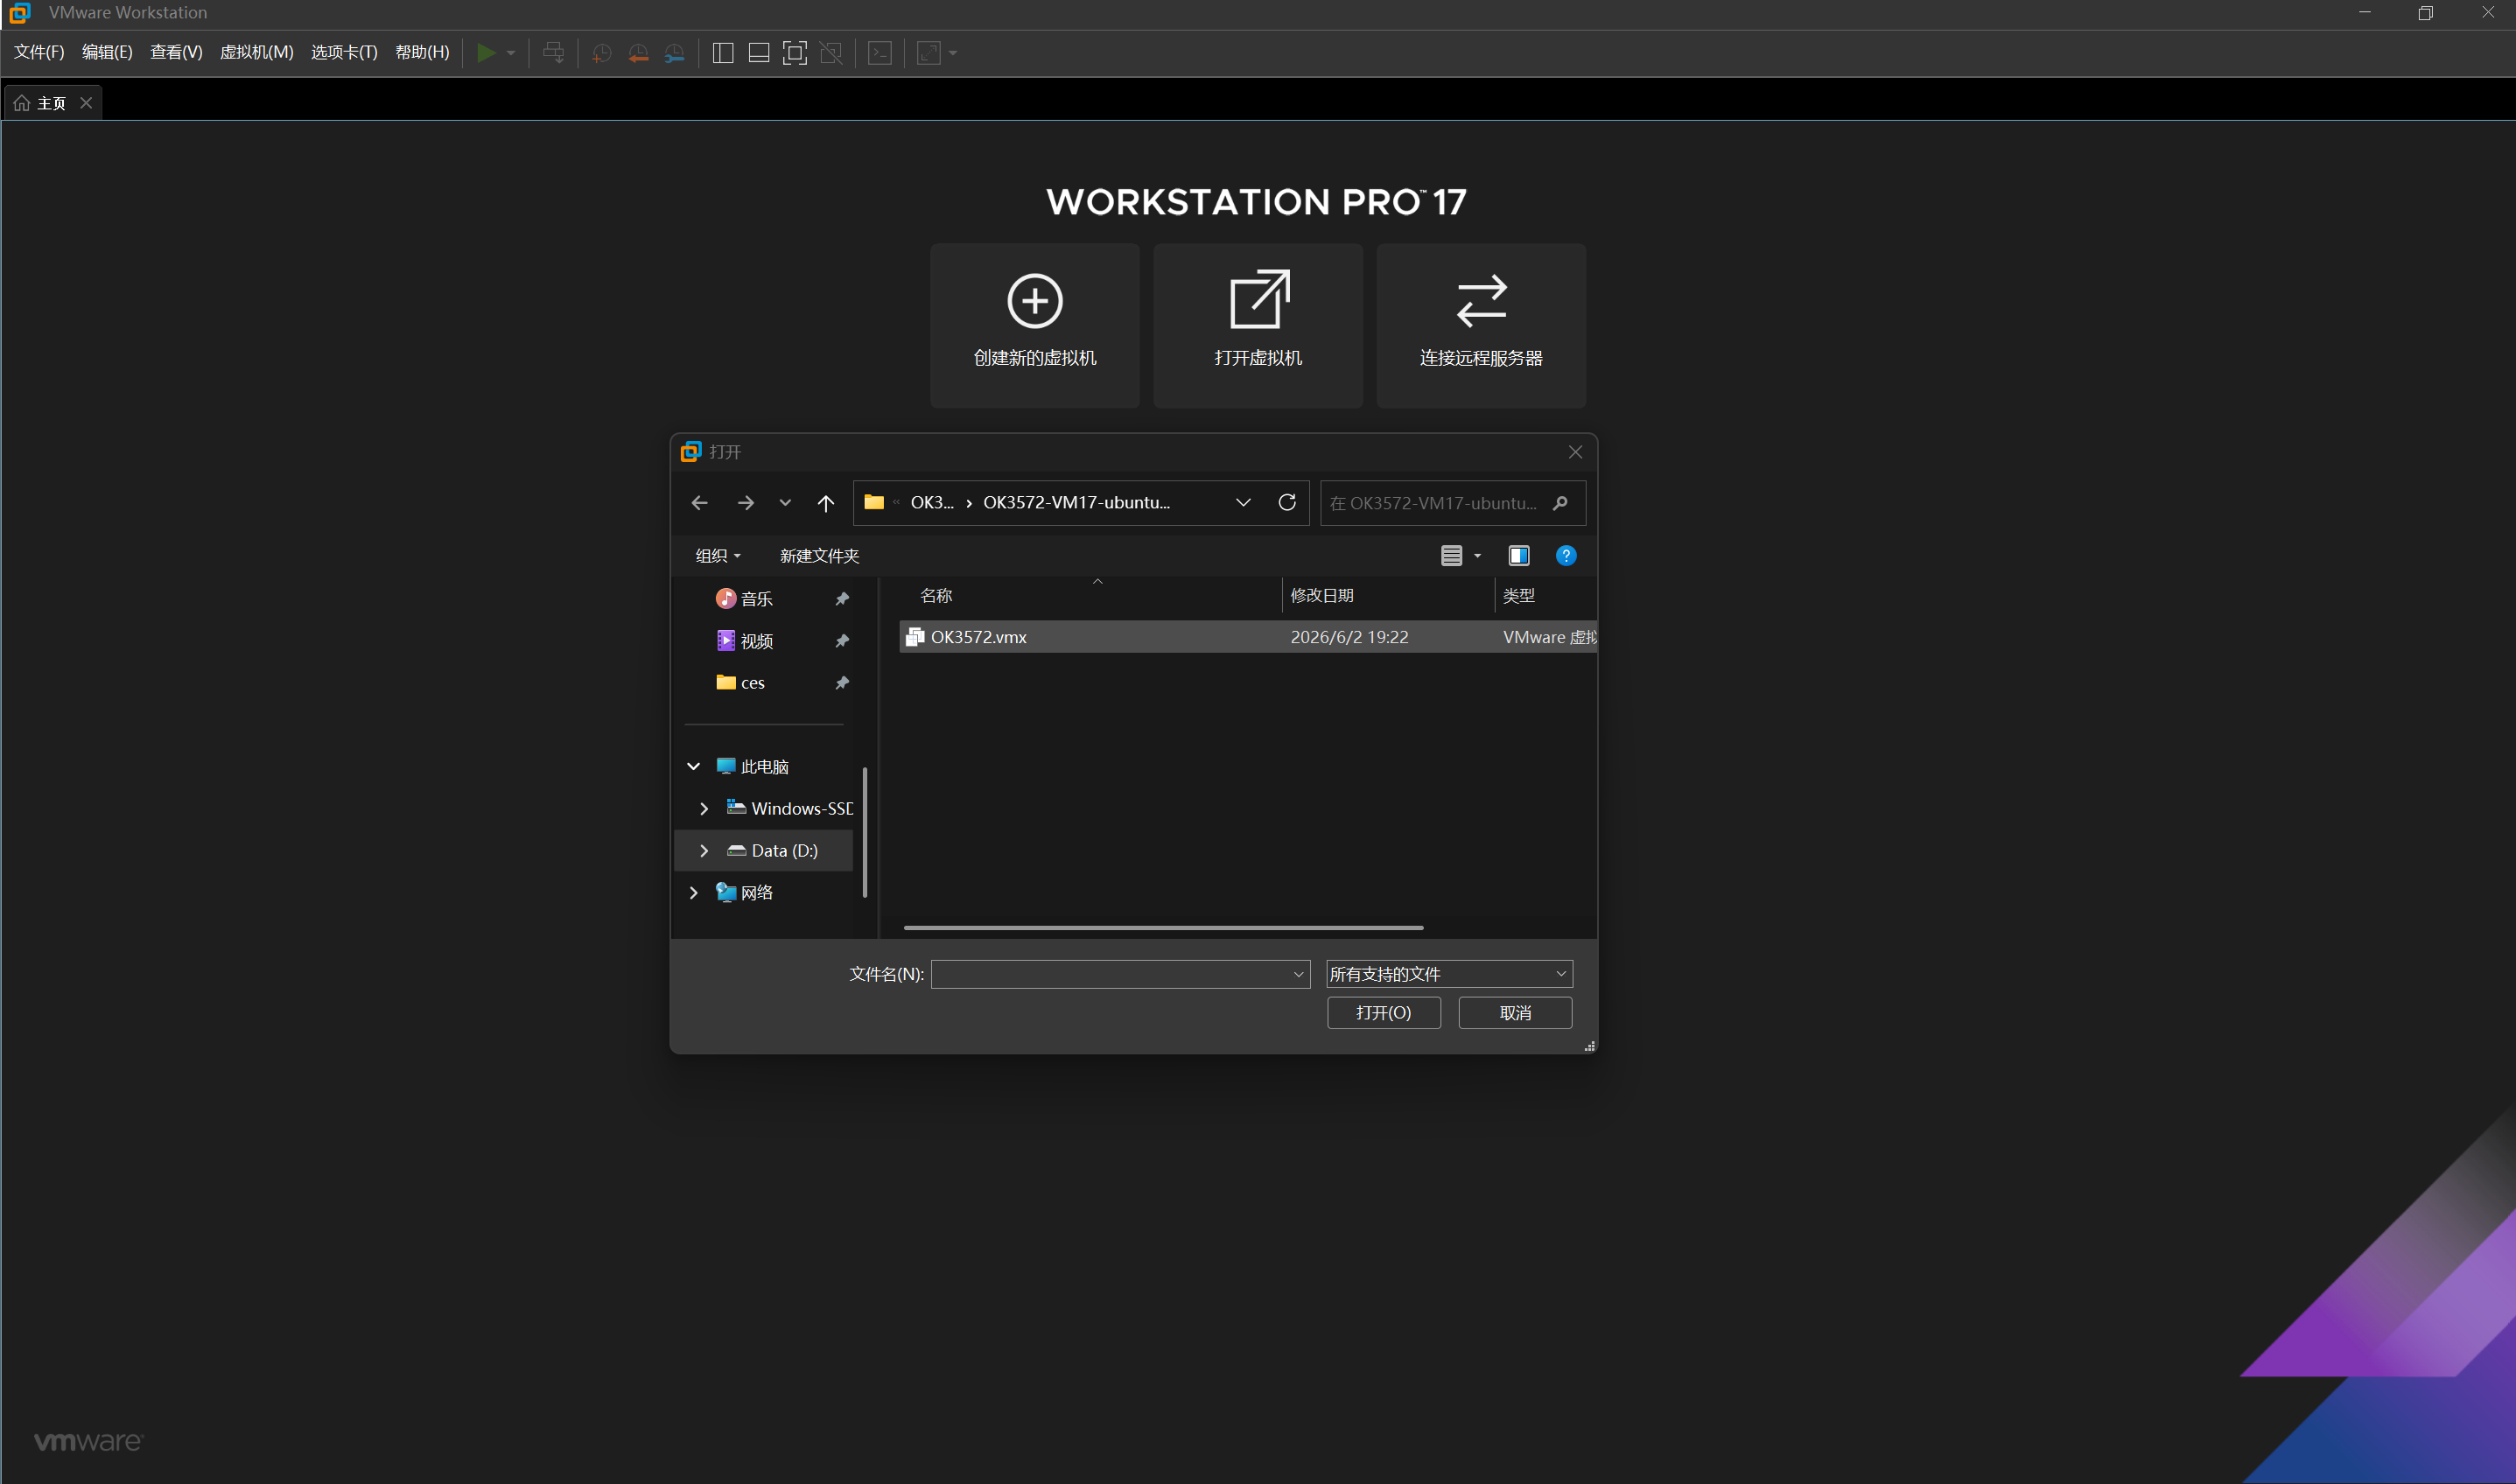Viewport: 2516px width, 1484px height.
Task: Open the 组织 organize dropdown
Action: pyautogui.click(x=718, y=556)
